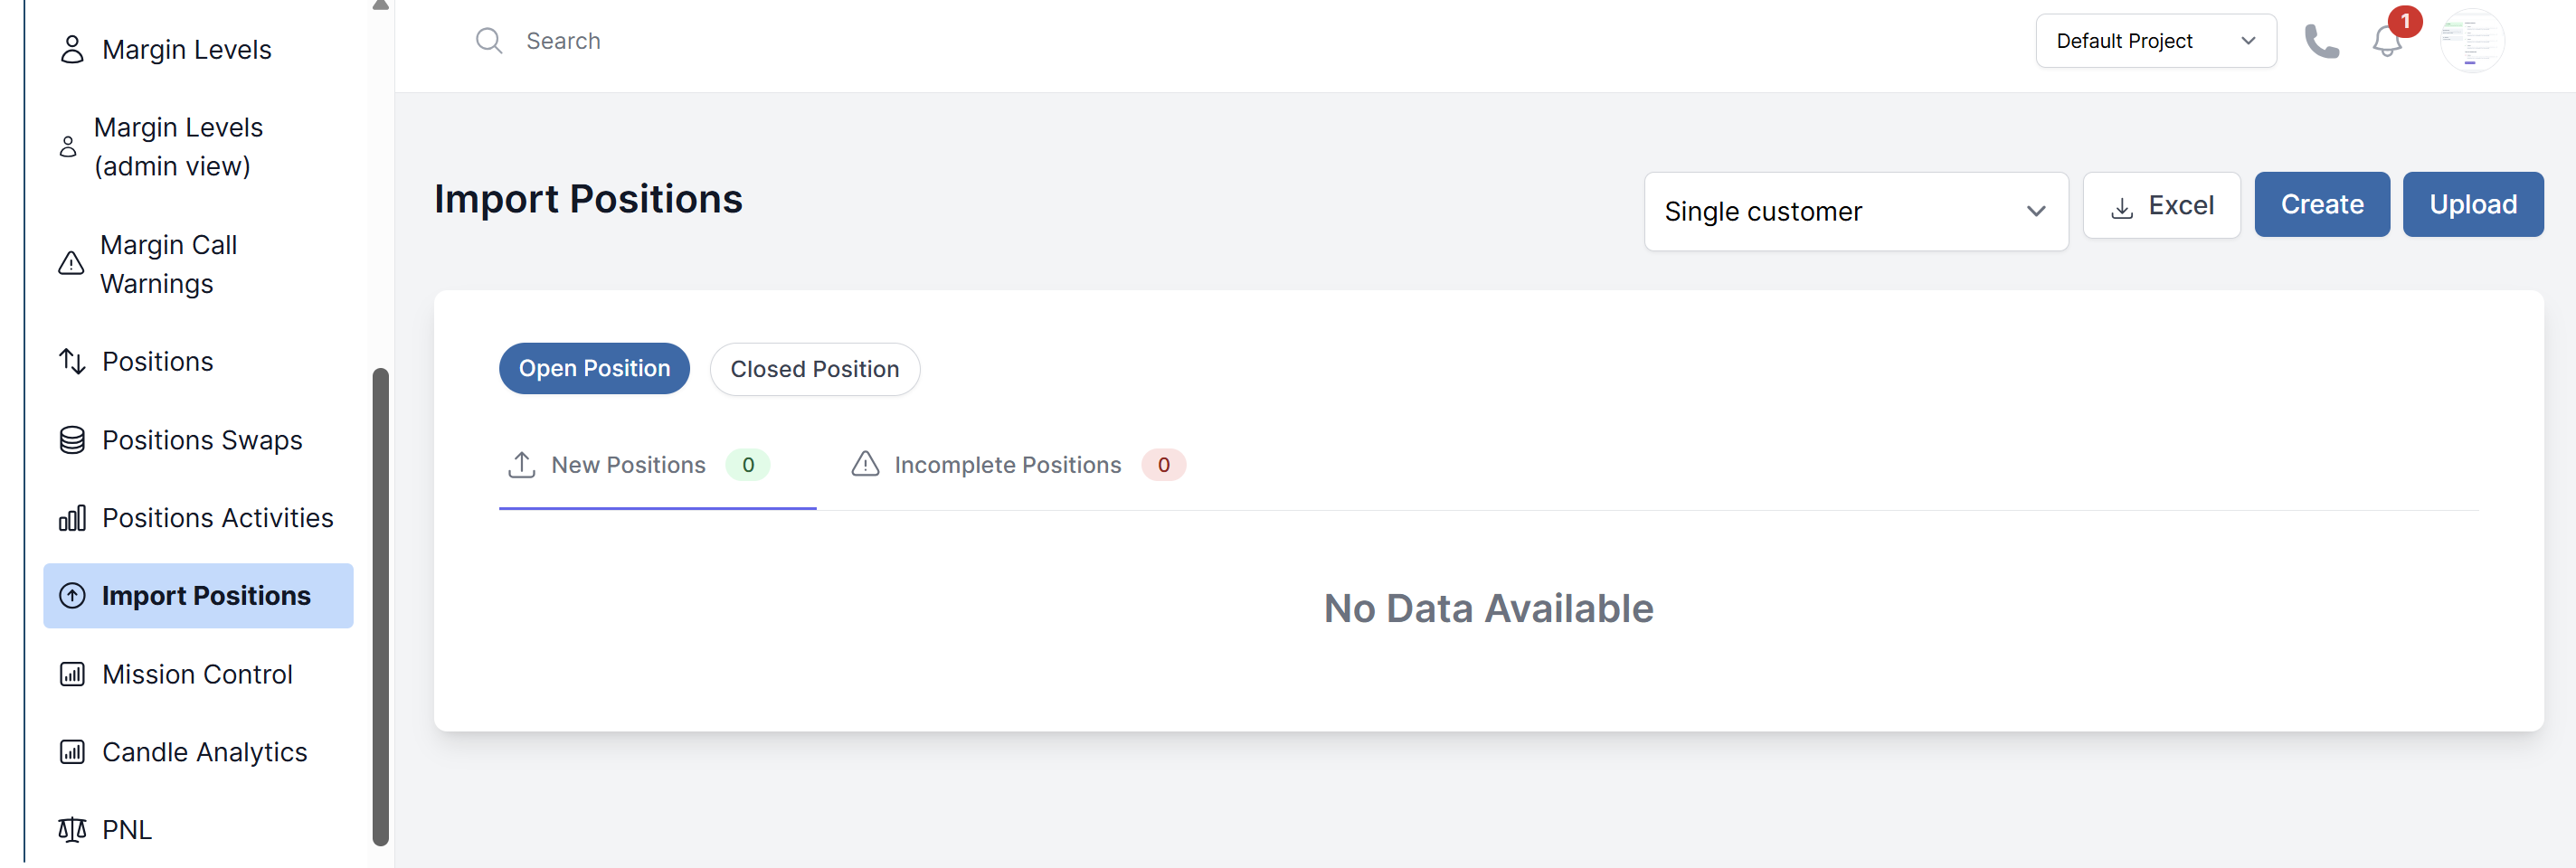Select the Incomplete Positions tab
2576x868 pixels.
pyautogui.click(x=1017, y=465)
